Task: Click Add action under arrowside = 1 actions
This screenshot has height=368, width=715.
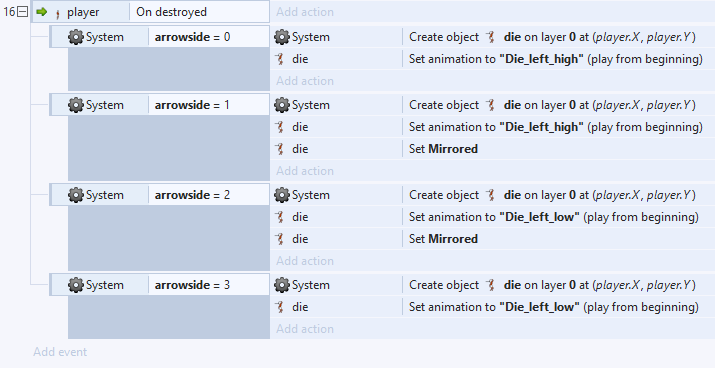Action: click(305, 171)
